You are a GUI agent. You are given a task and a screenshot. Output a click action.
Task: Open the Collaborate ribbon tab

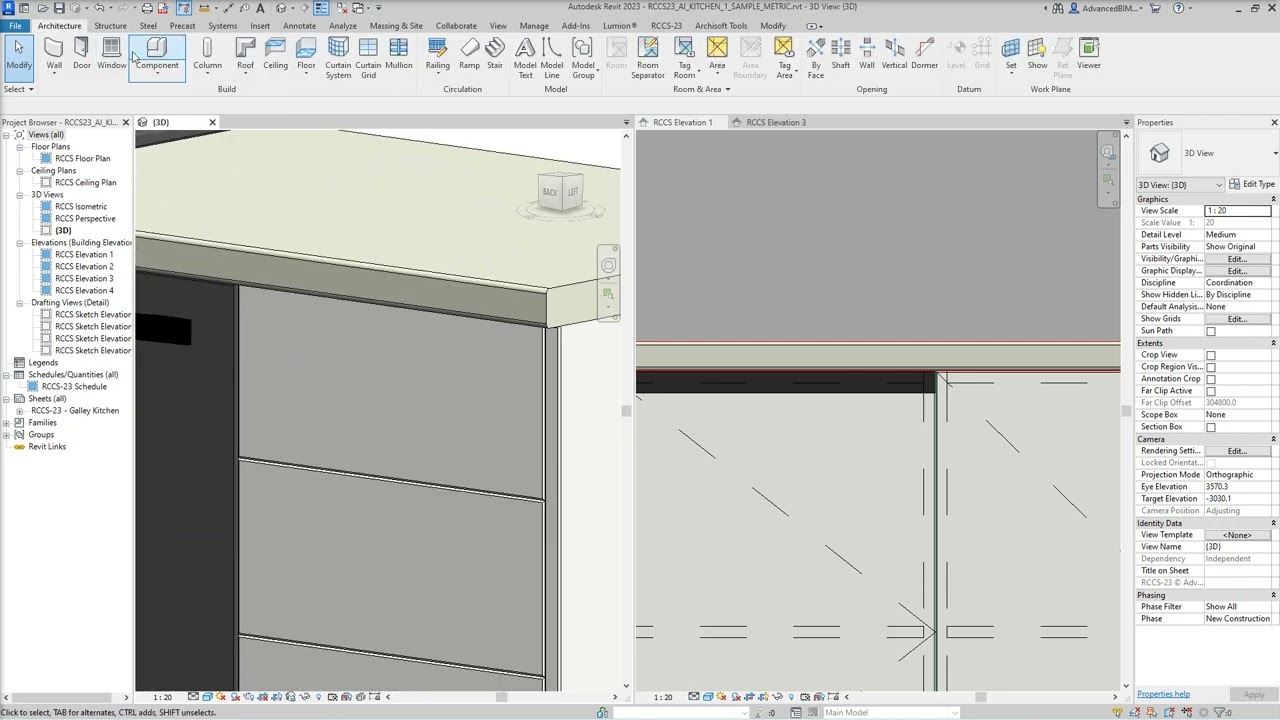coord(456,26)
